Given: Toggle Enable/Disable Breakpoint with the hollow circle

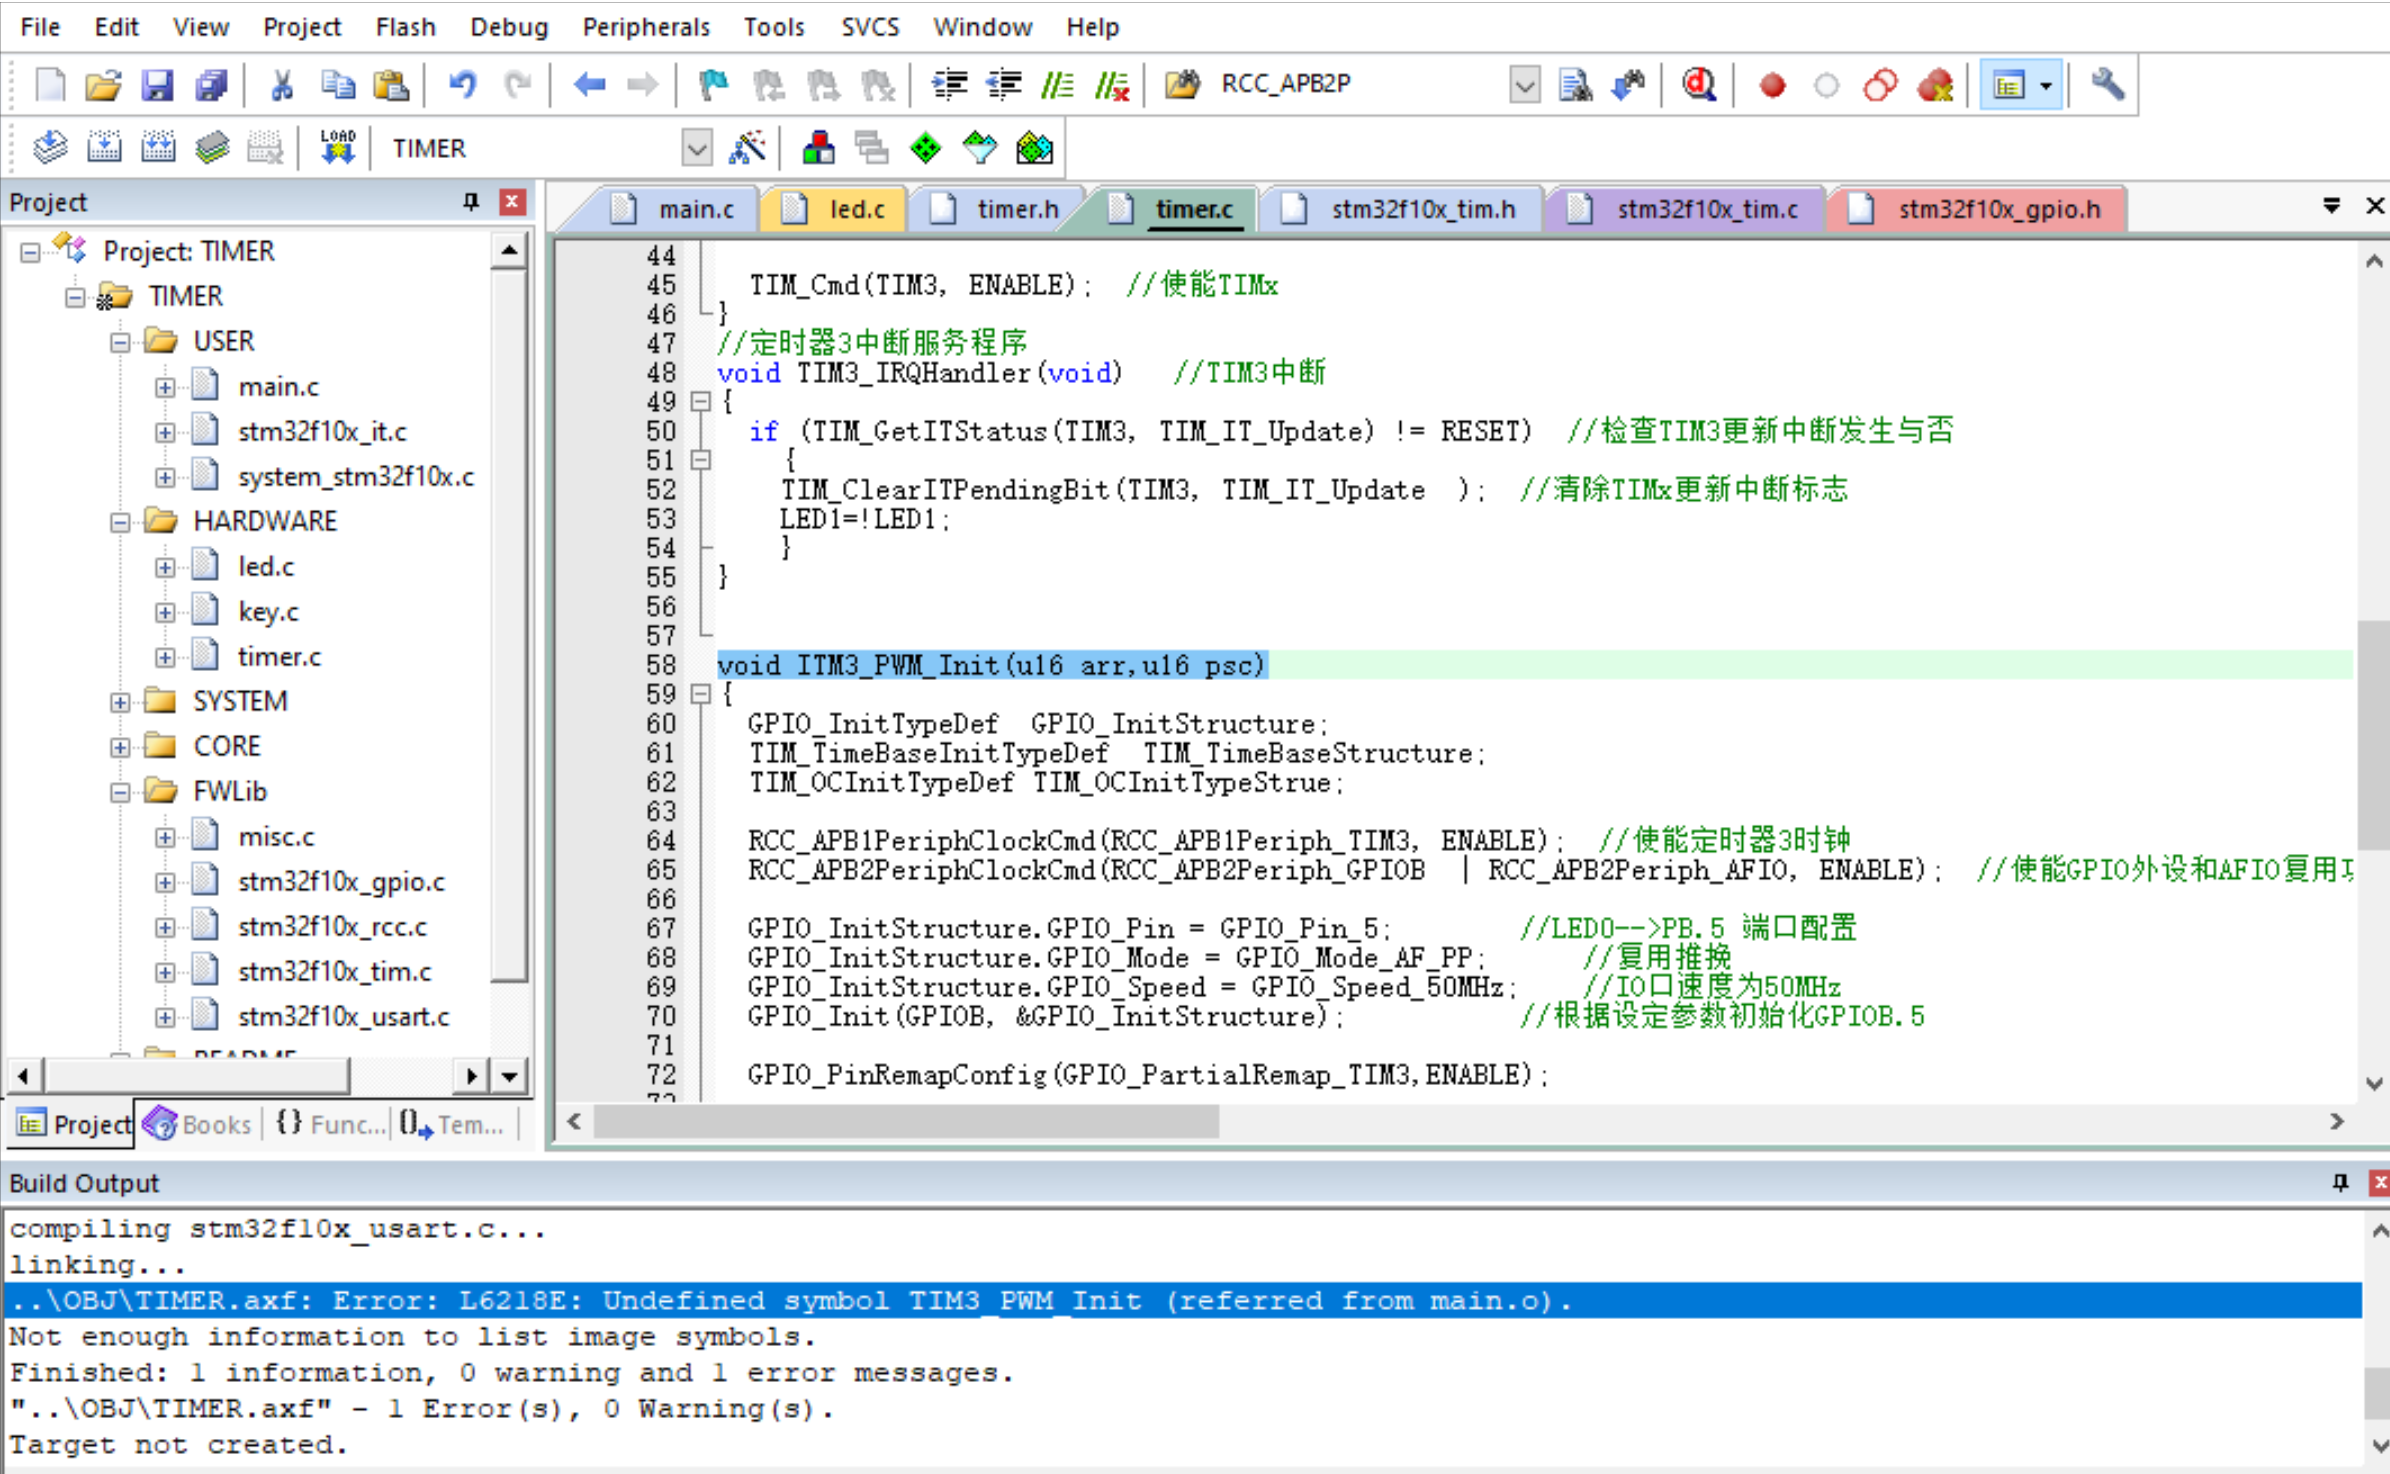Looking at the screenshot, I should [x=1825, y=85].
